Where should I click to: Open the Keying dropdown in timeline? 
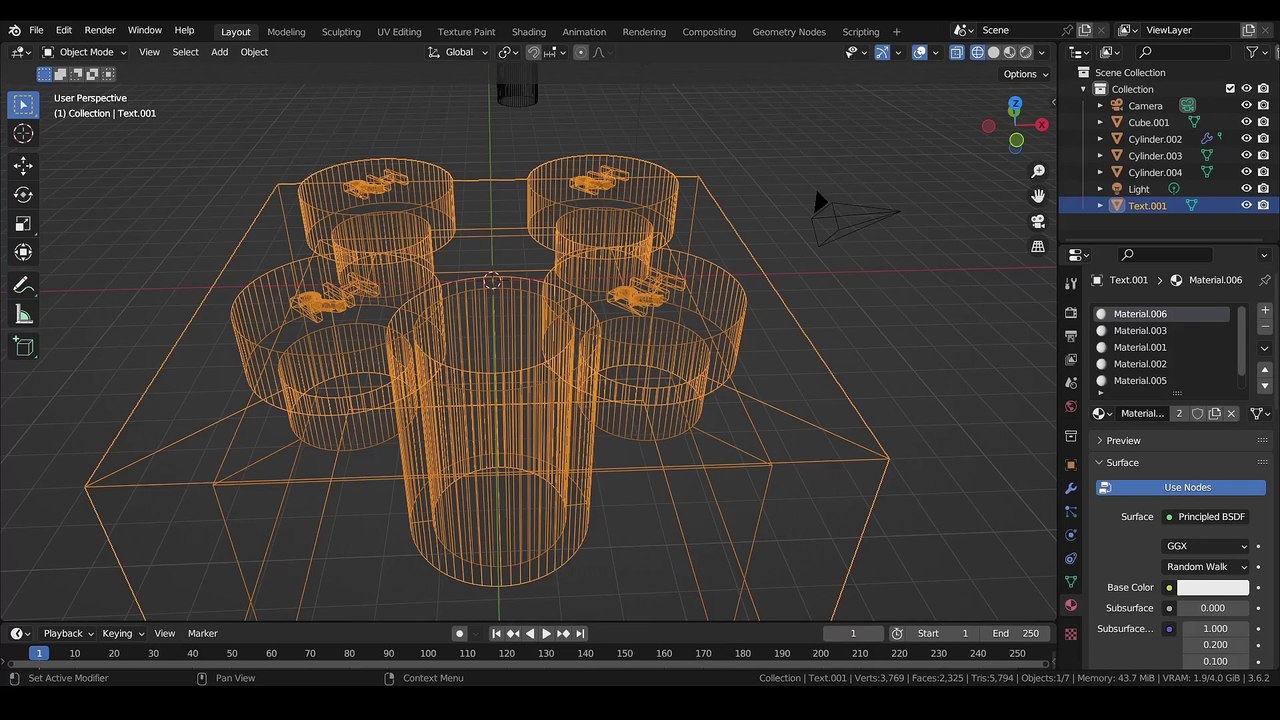coord(122,634)
